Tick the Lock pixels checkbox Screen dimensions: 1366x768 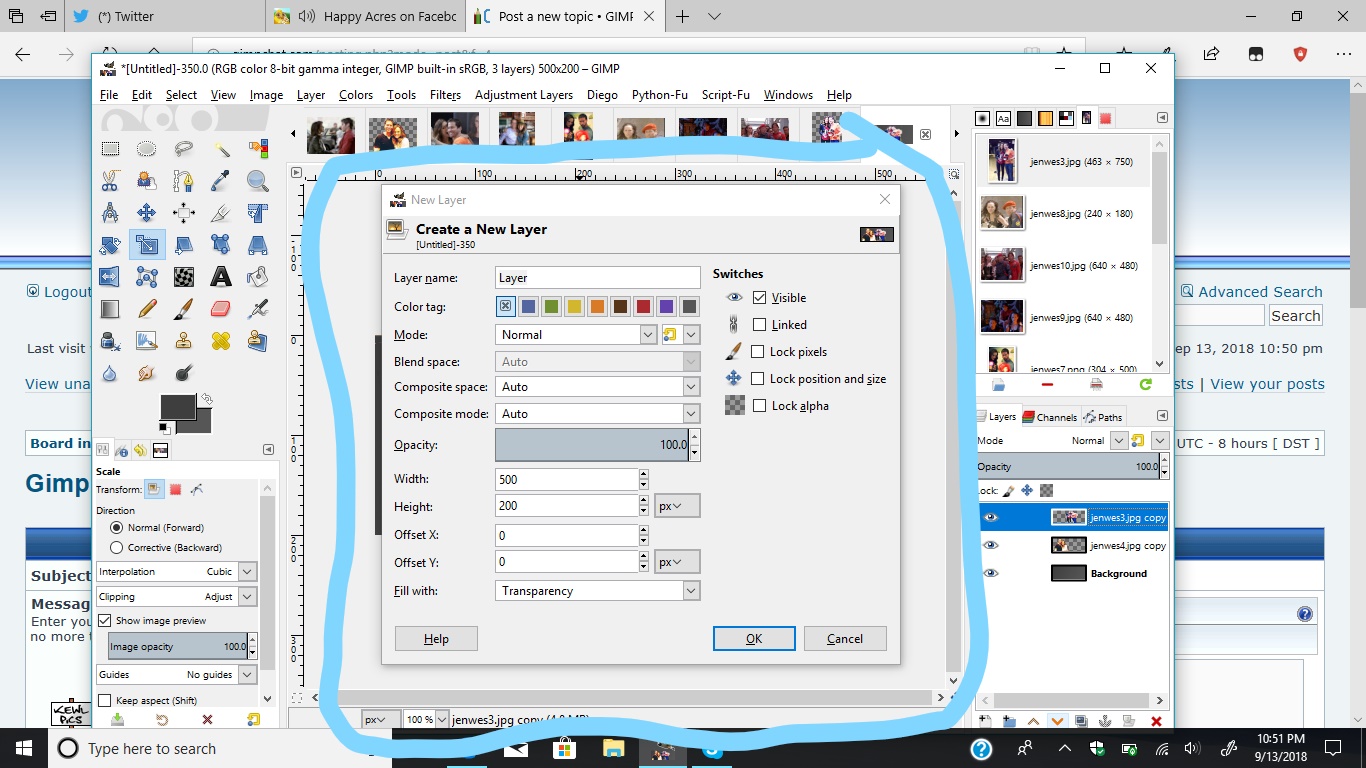(758, 352)
